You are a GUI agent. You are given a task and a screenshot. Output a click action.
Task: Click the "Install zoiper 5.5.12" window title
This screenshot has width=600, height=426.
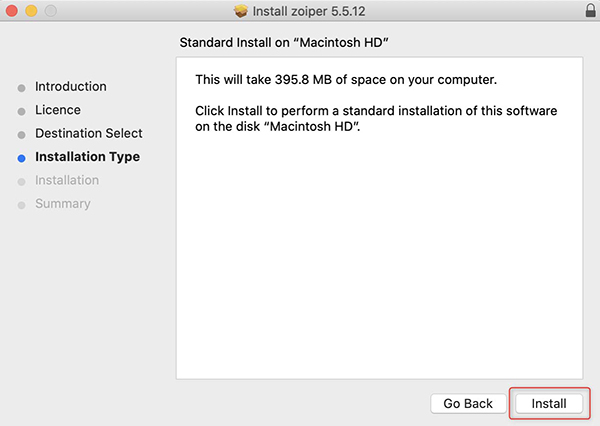click(310, 12)
